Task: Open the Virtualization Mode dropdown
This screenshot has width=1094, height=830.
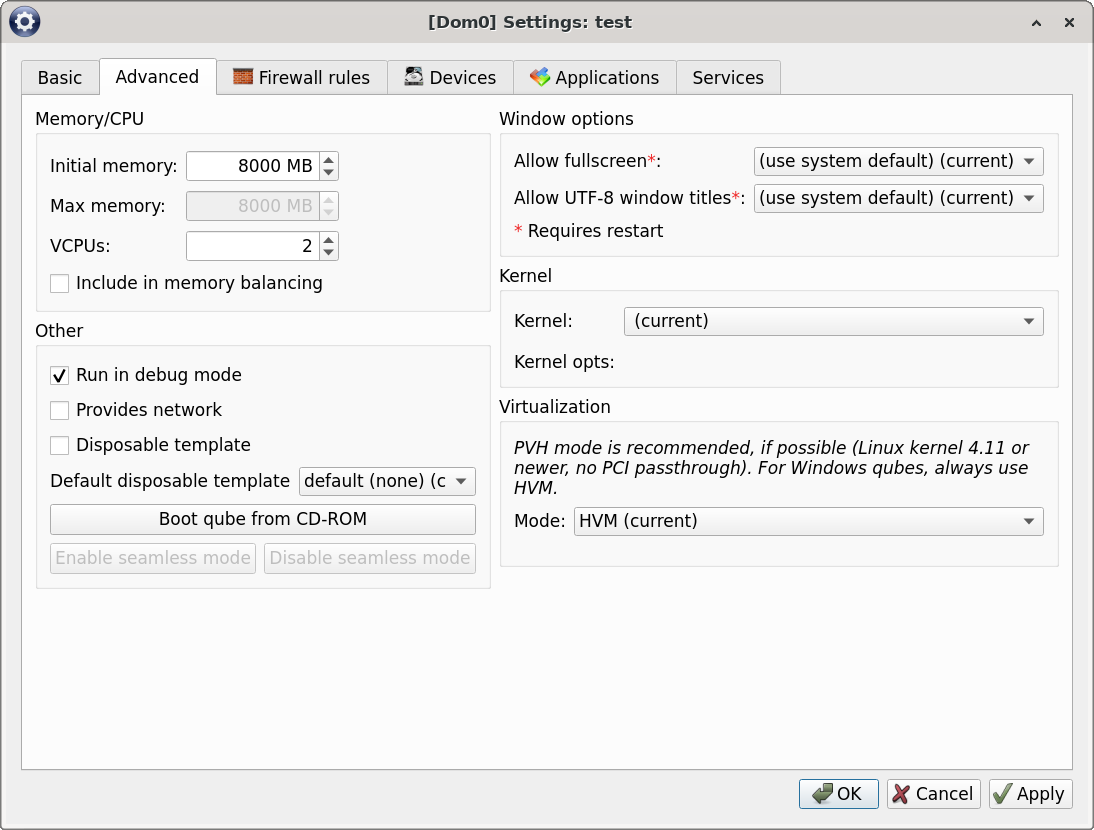Action: coord(808,521)
